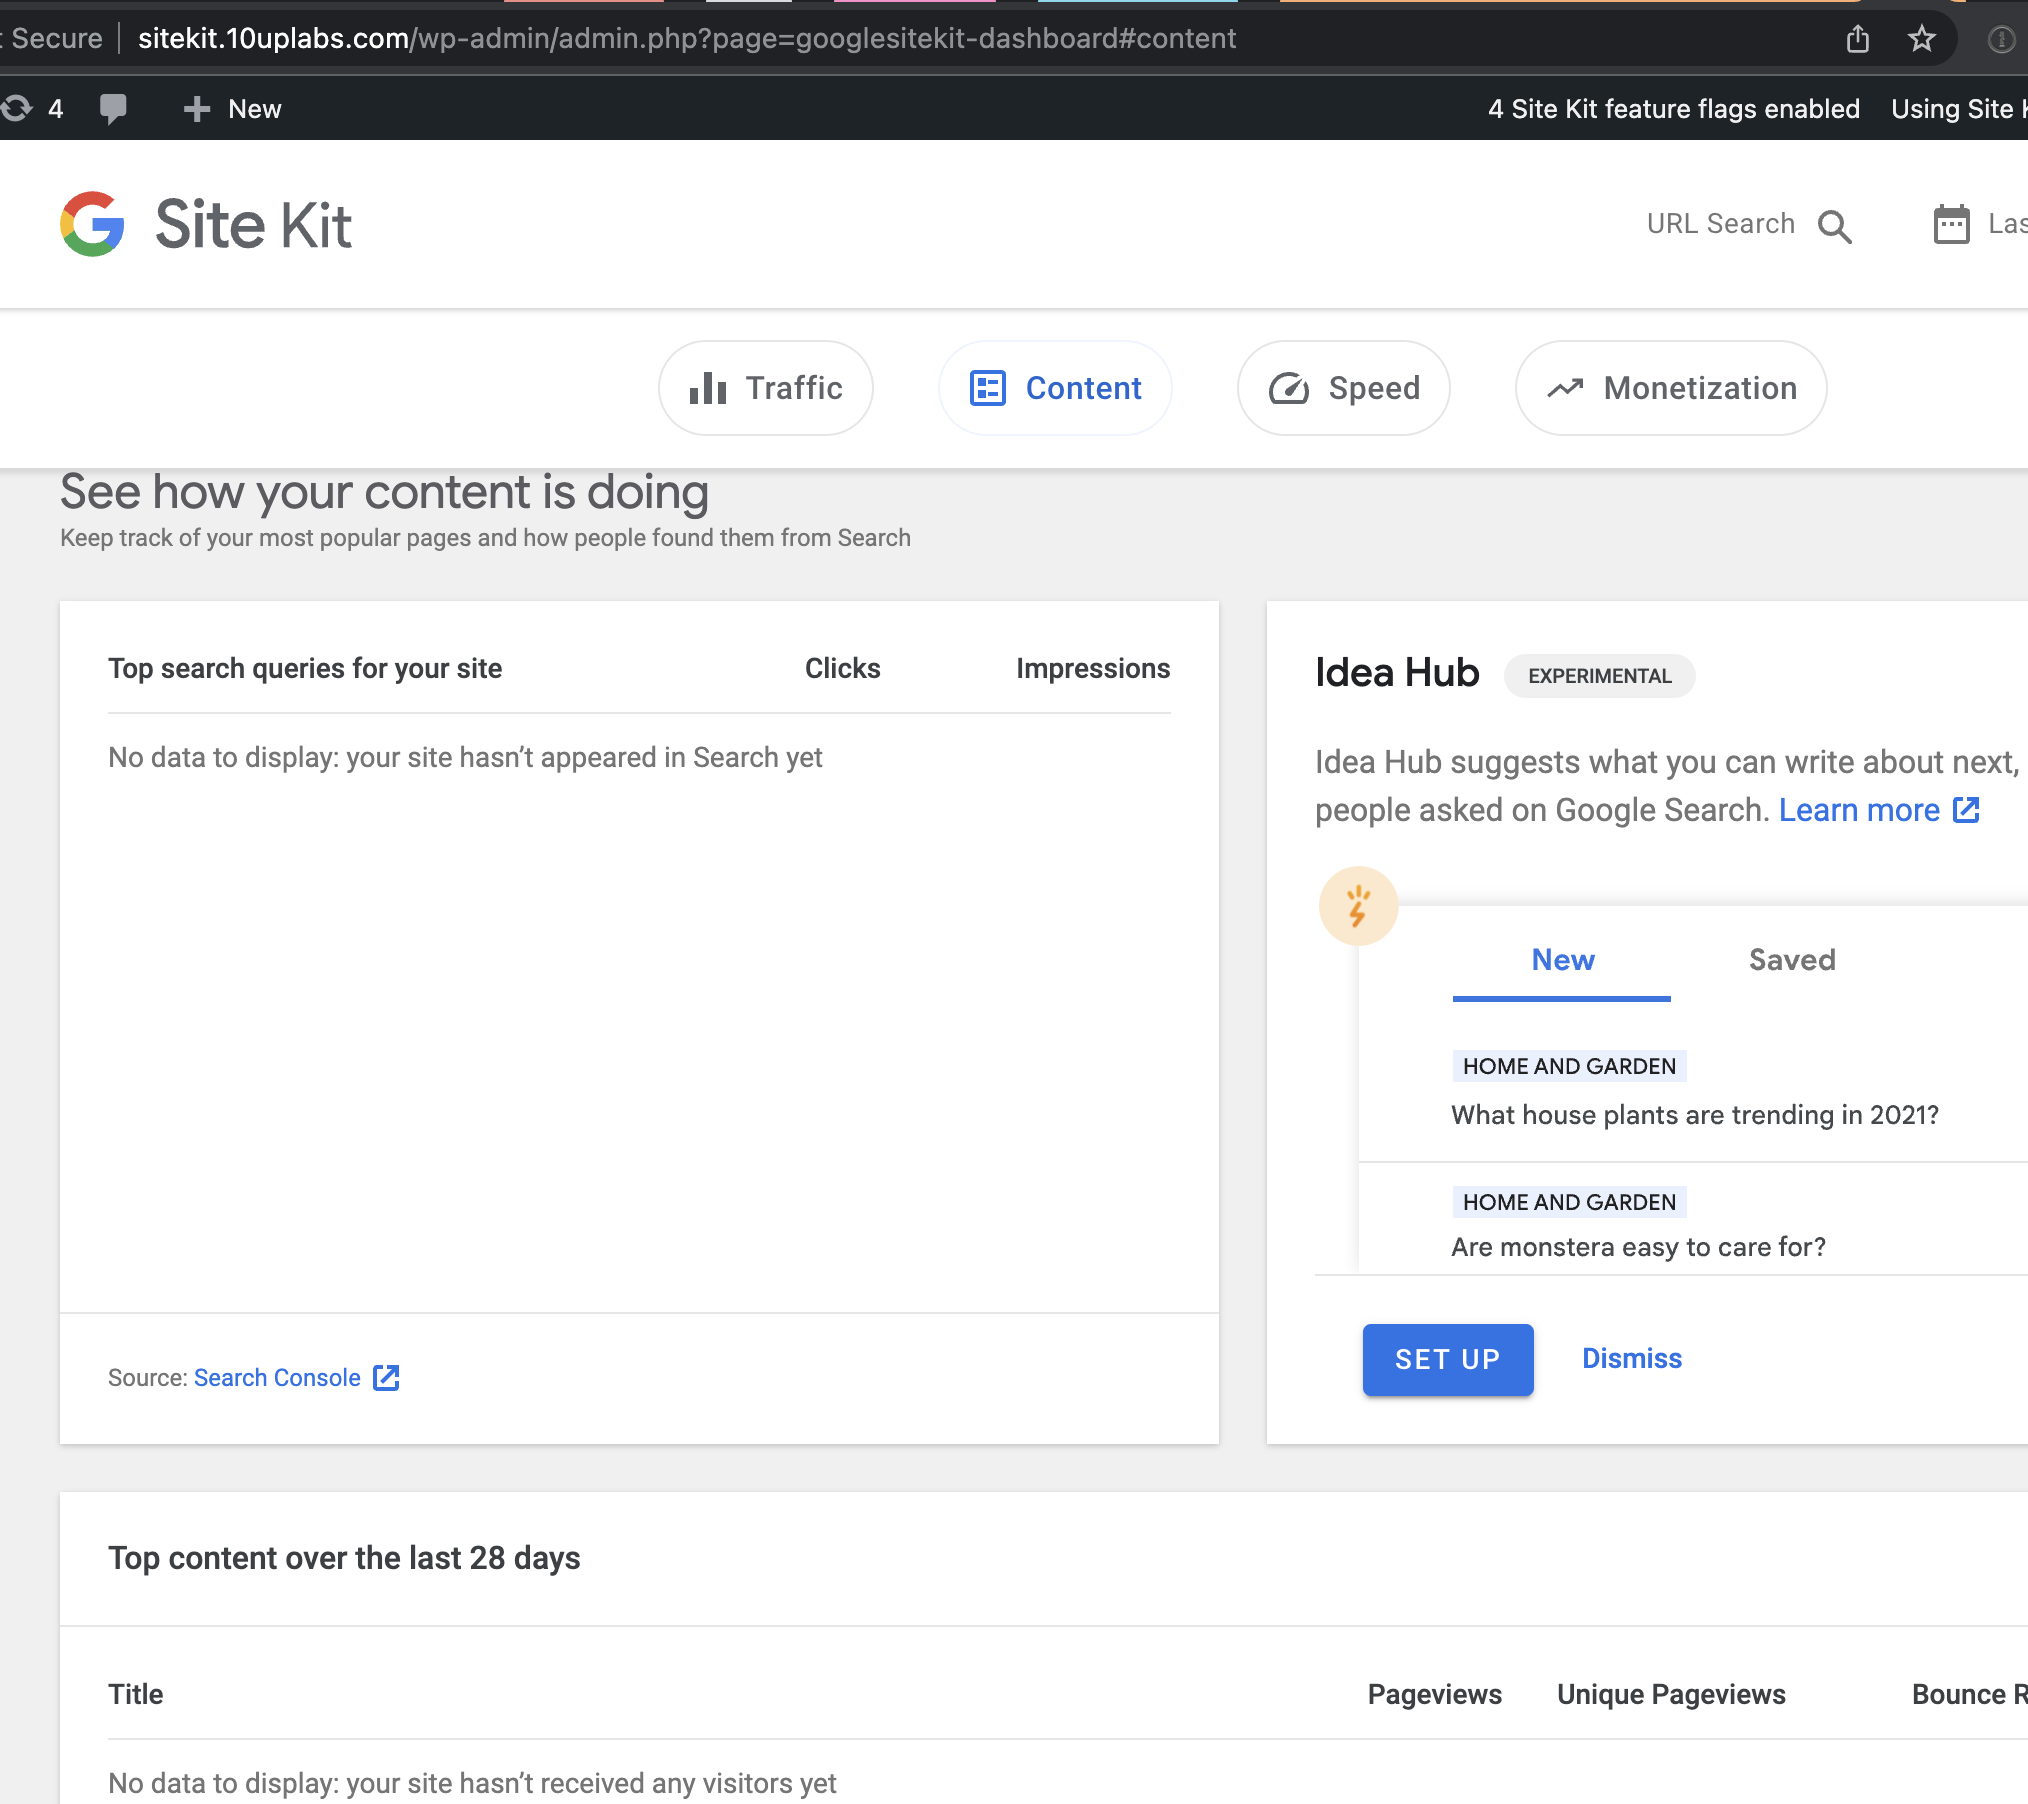This screenshot has height=1804, width=2028.
Task: Dismiss the Idea Hub promotion
Action: click(1631, 1358)
